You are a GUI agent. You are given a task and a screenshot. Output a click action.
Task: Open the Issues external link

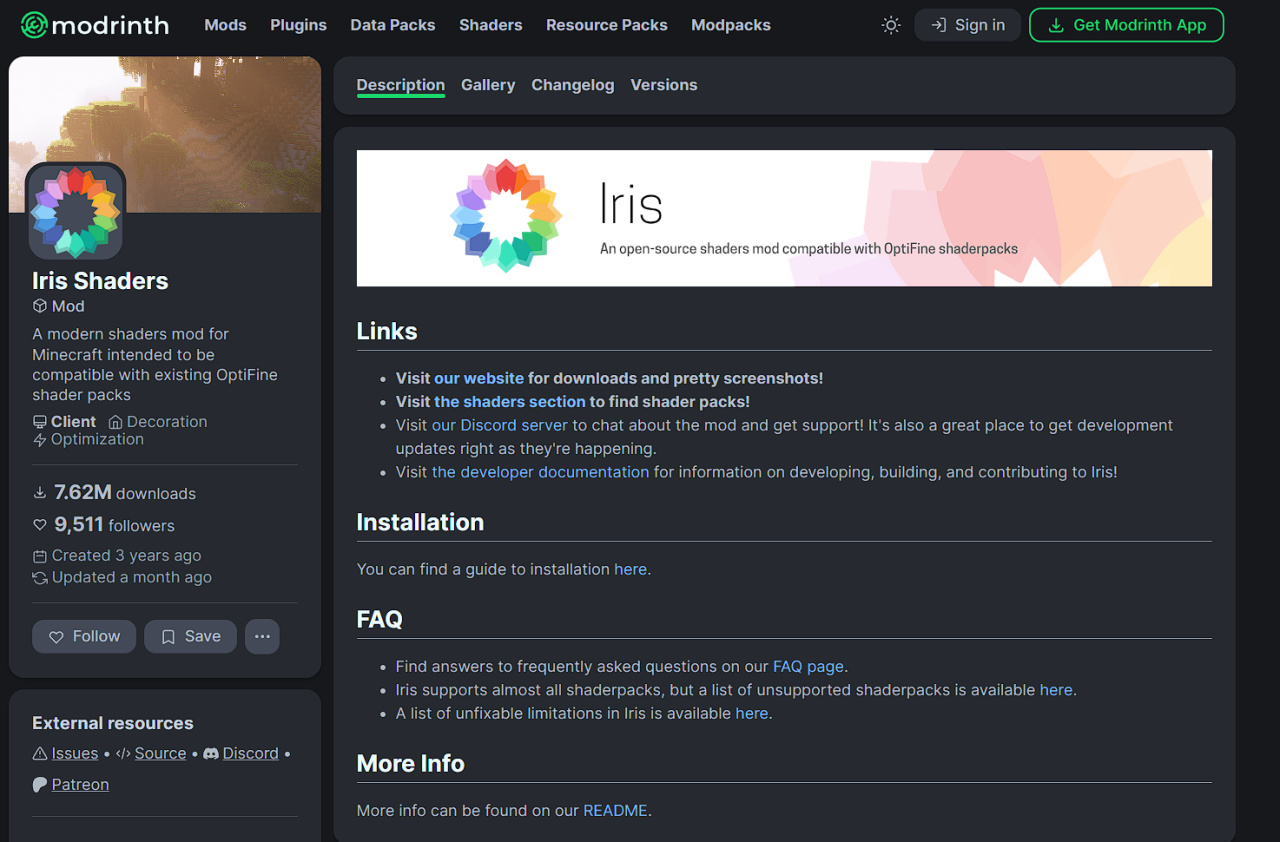coord(75,753)
